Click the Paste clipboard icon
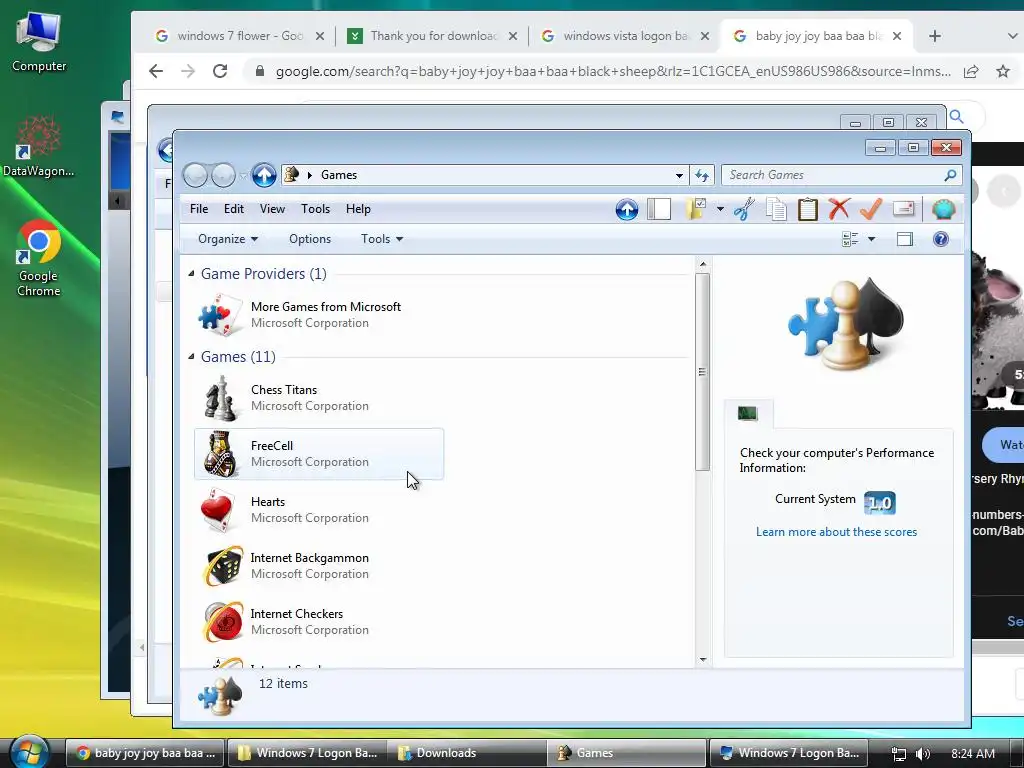The height and width of the screenshot is (768, 1024). click(808, 209)
